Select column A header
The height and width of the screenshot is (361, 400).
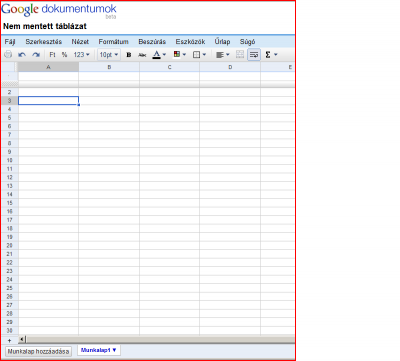coord(48,67)
